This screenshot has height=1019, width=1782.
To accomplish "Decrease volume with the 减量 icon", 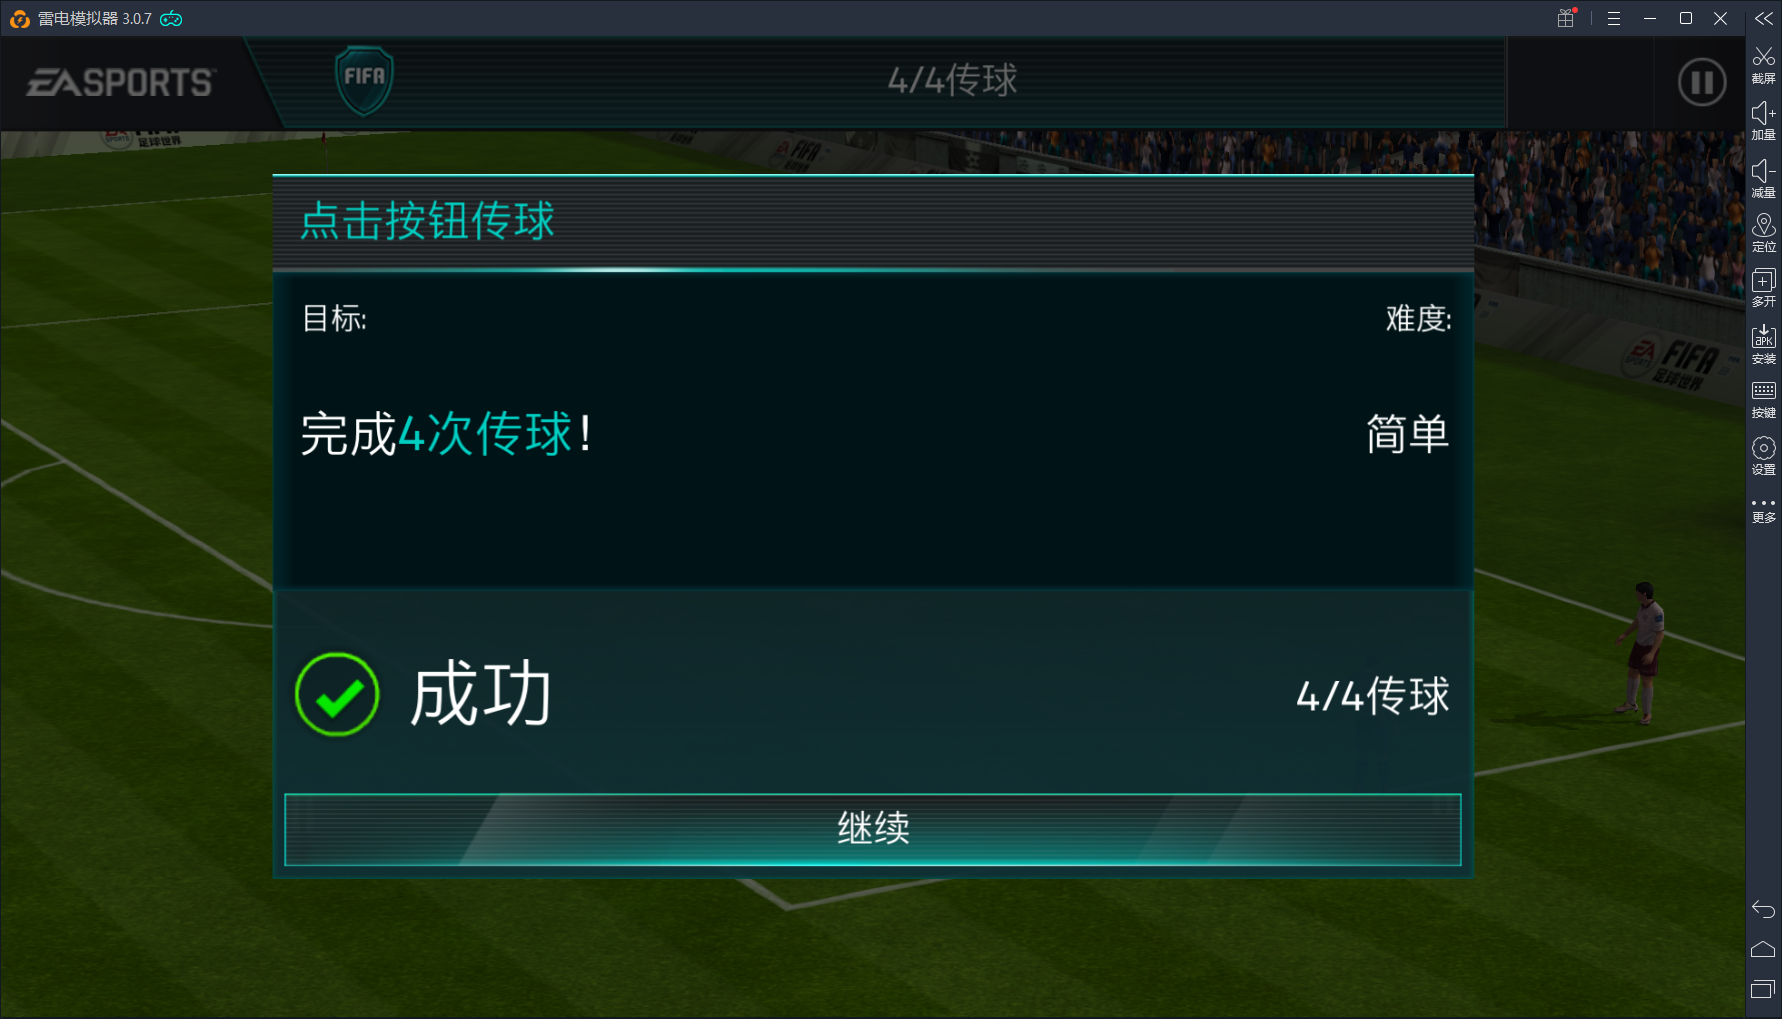I will (x=1764, y=178).
